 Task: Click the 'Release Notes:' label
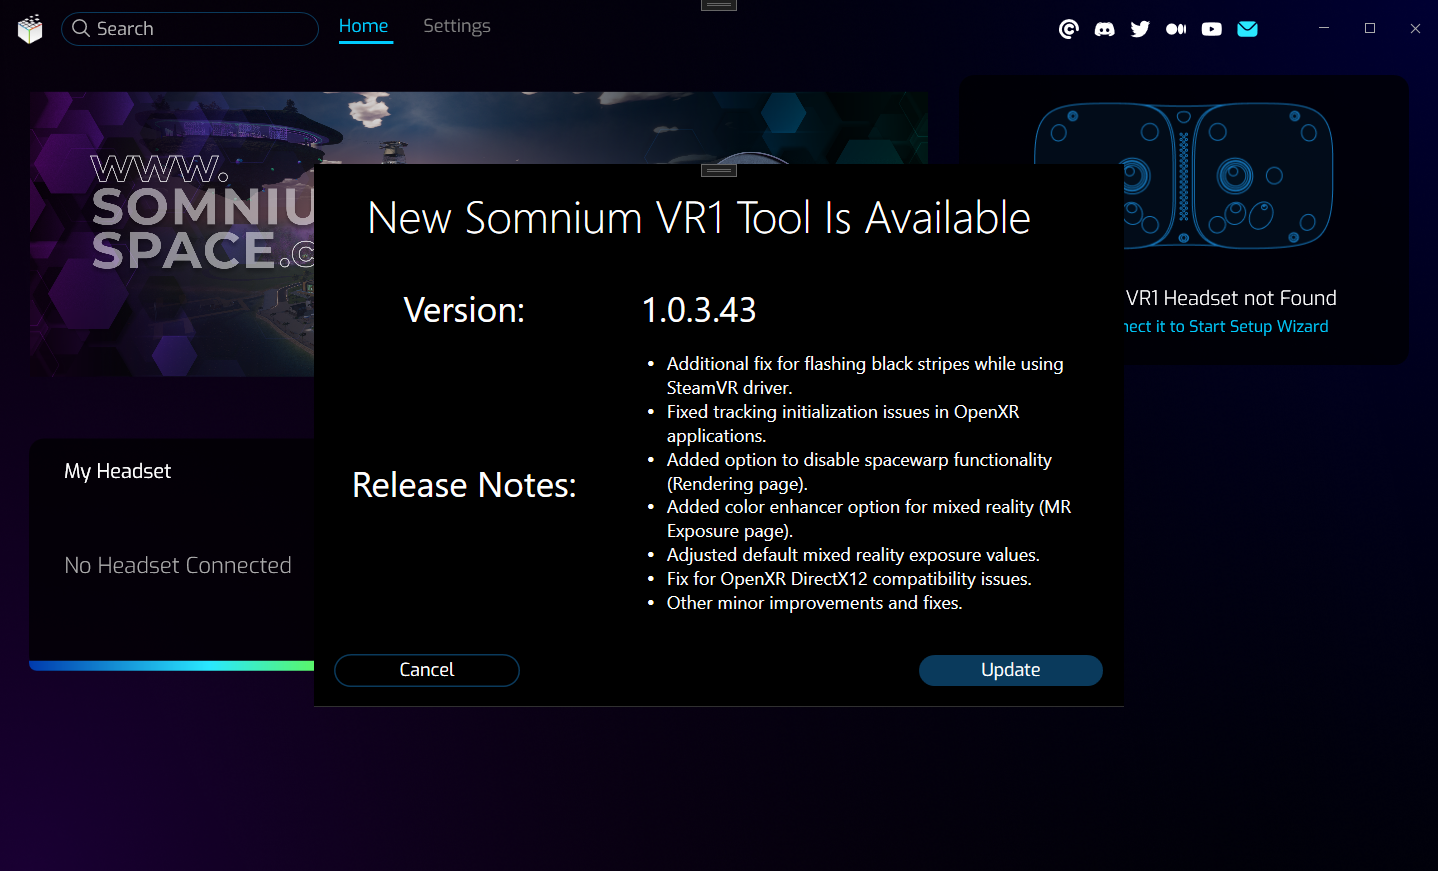464,485
